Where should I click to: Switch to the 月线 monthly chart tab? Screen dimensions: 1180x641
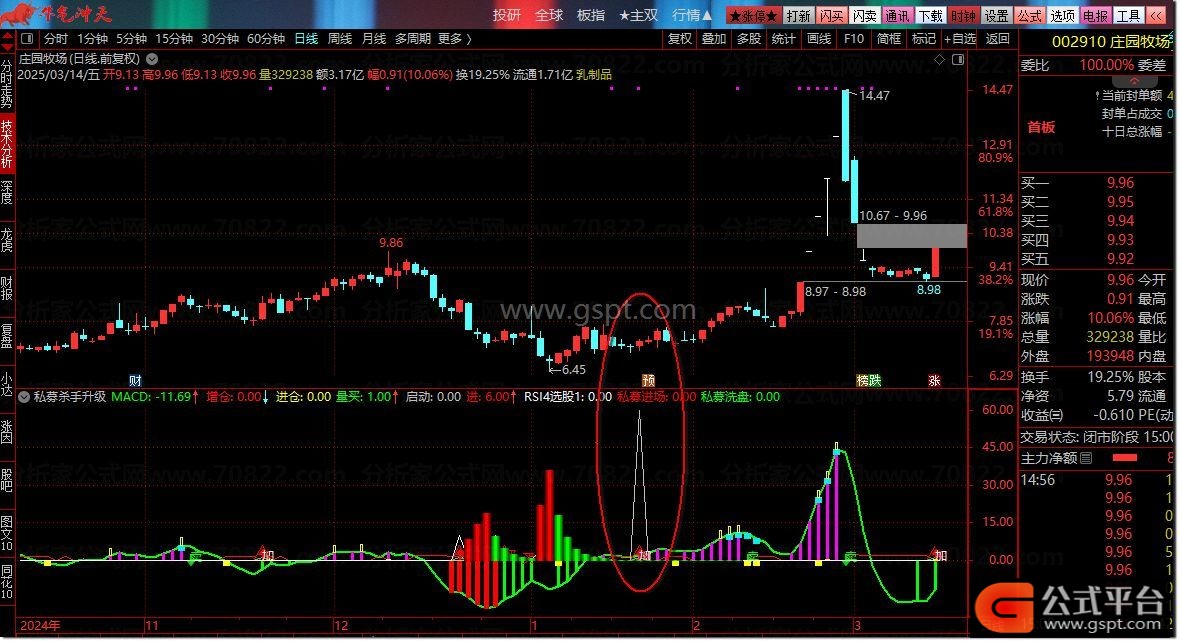click(x=374, y=38)
